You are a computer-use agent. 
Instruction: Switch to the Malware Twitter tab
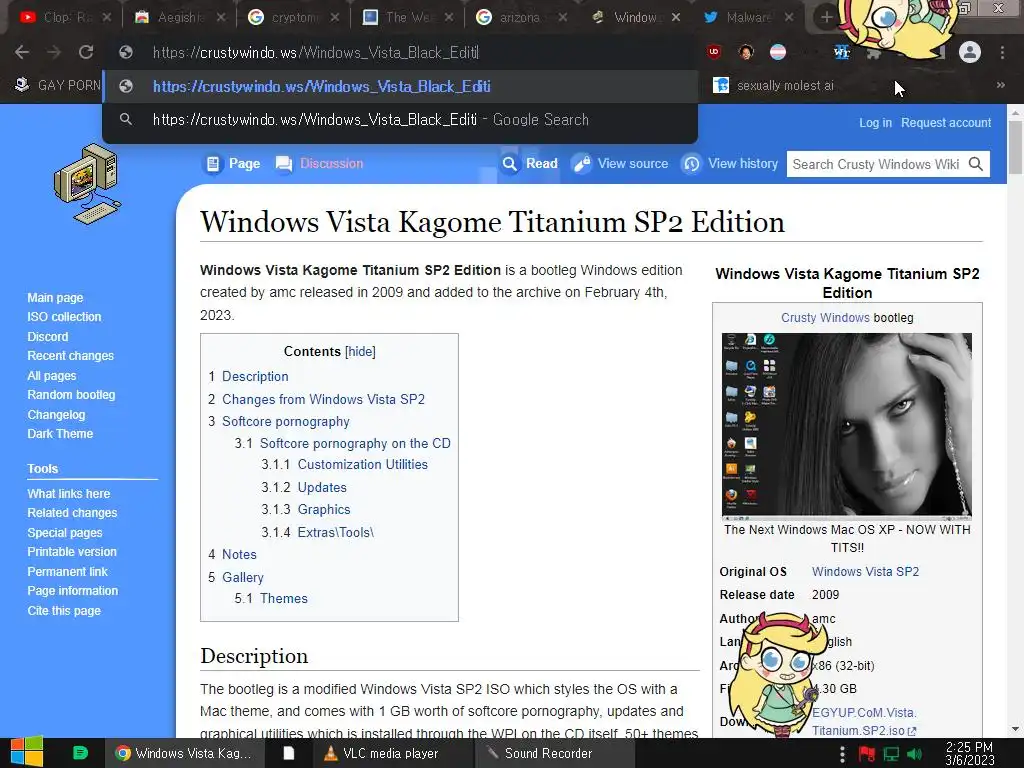[x=748, y=17]
